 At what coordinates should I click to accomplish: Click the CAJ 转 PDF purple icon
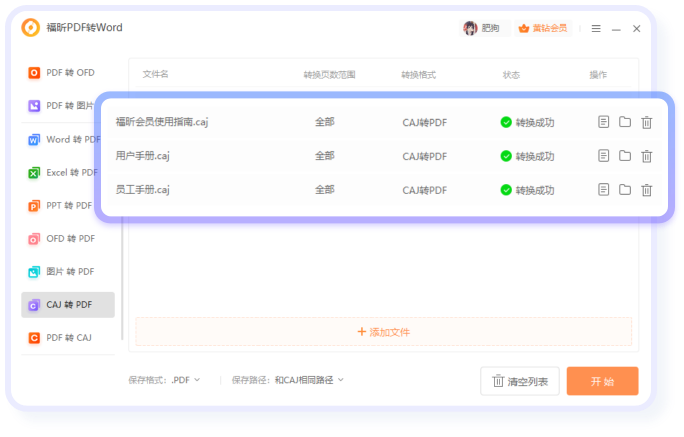click(x=33, y=305)
